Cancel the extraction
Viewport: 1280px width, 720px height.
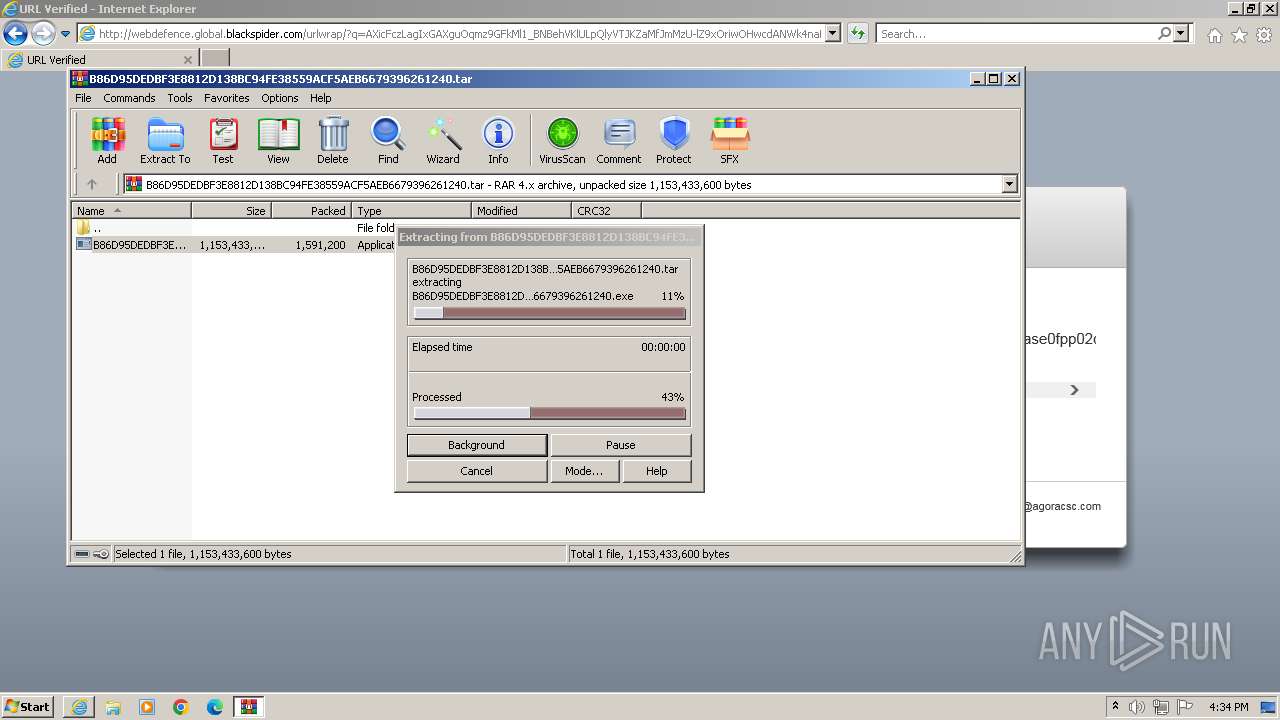477,471
